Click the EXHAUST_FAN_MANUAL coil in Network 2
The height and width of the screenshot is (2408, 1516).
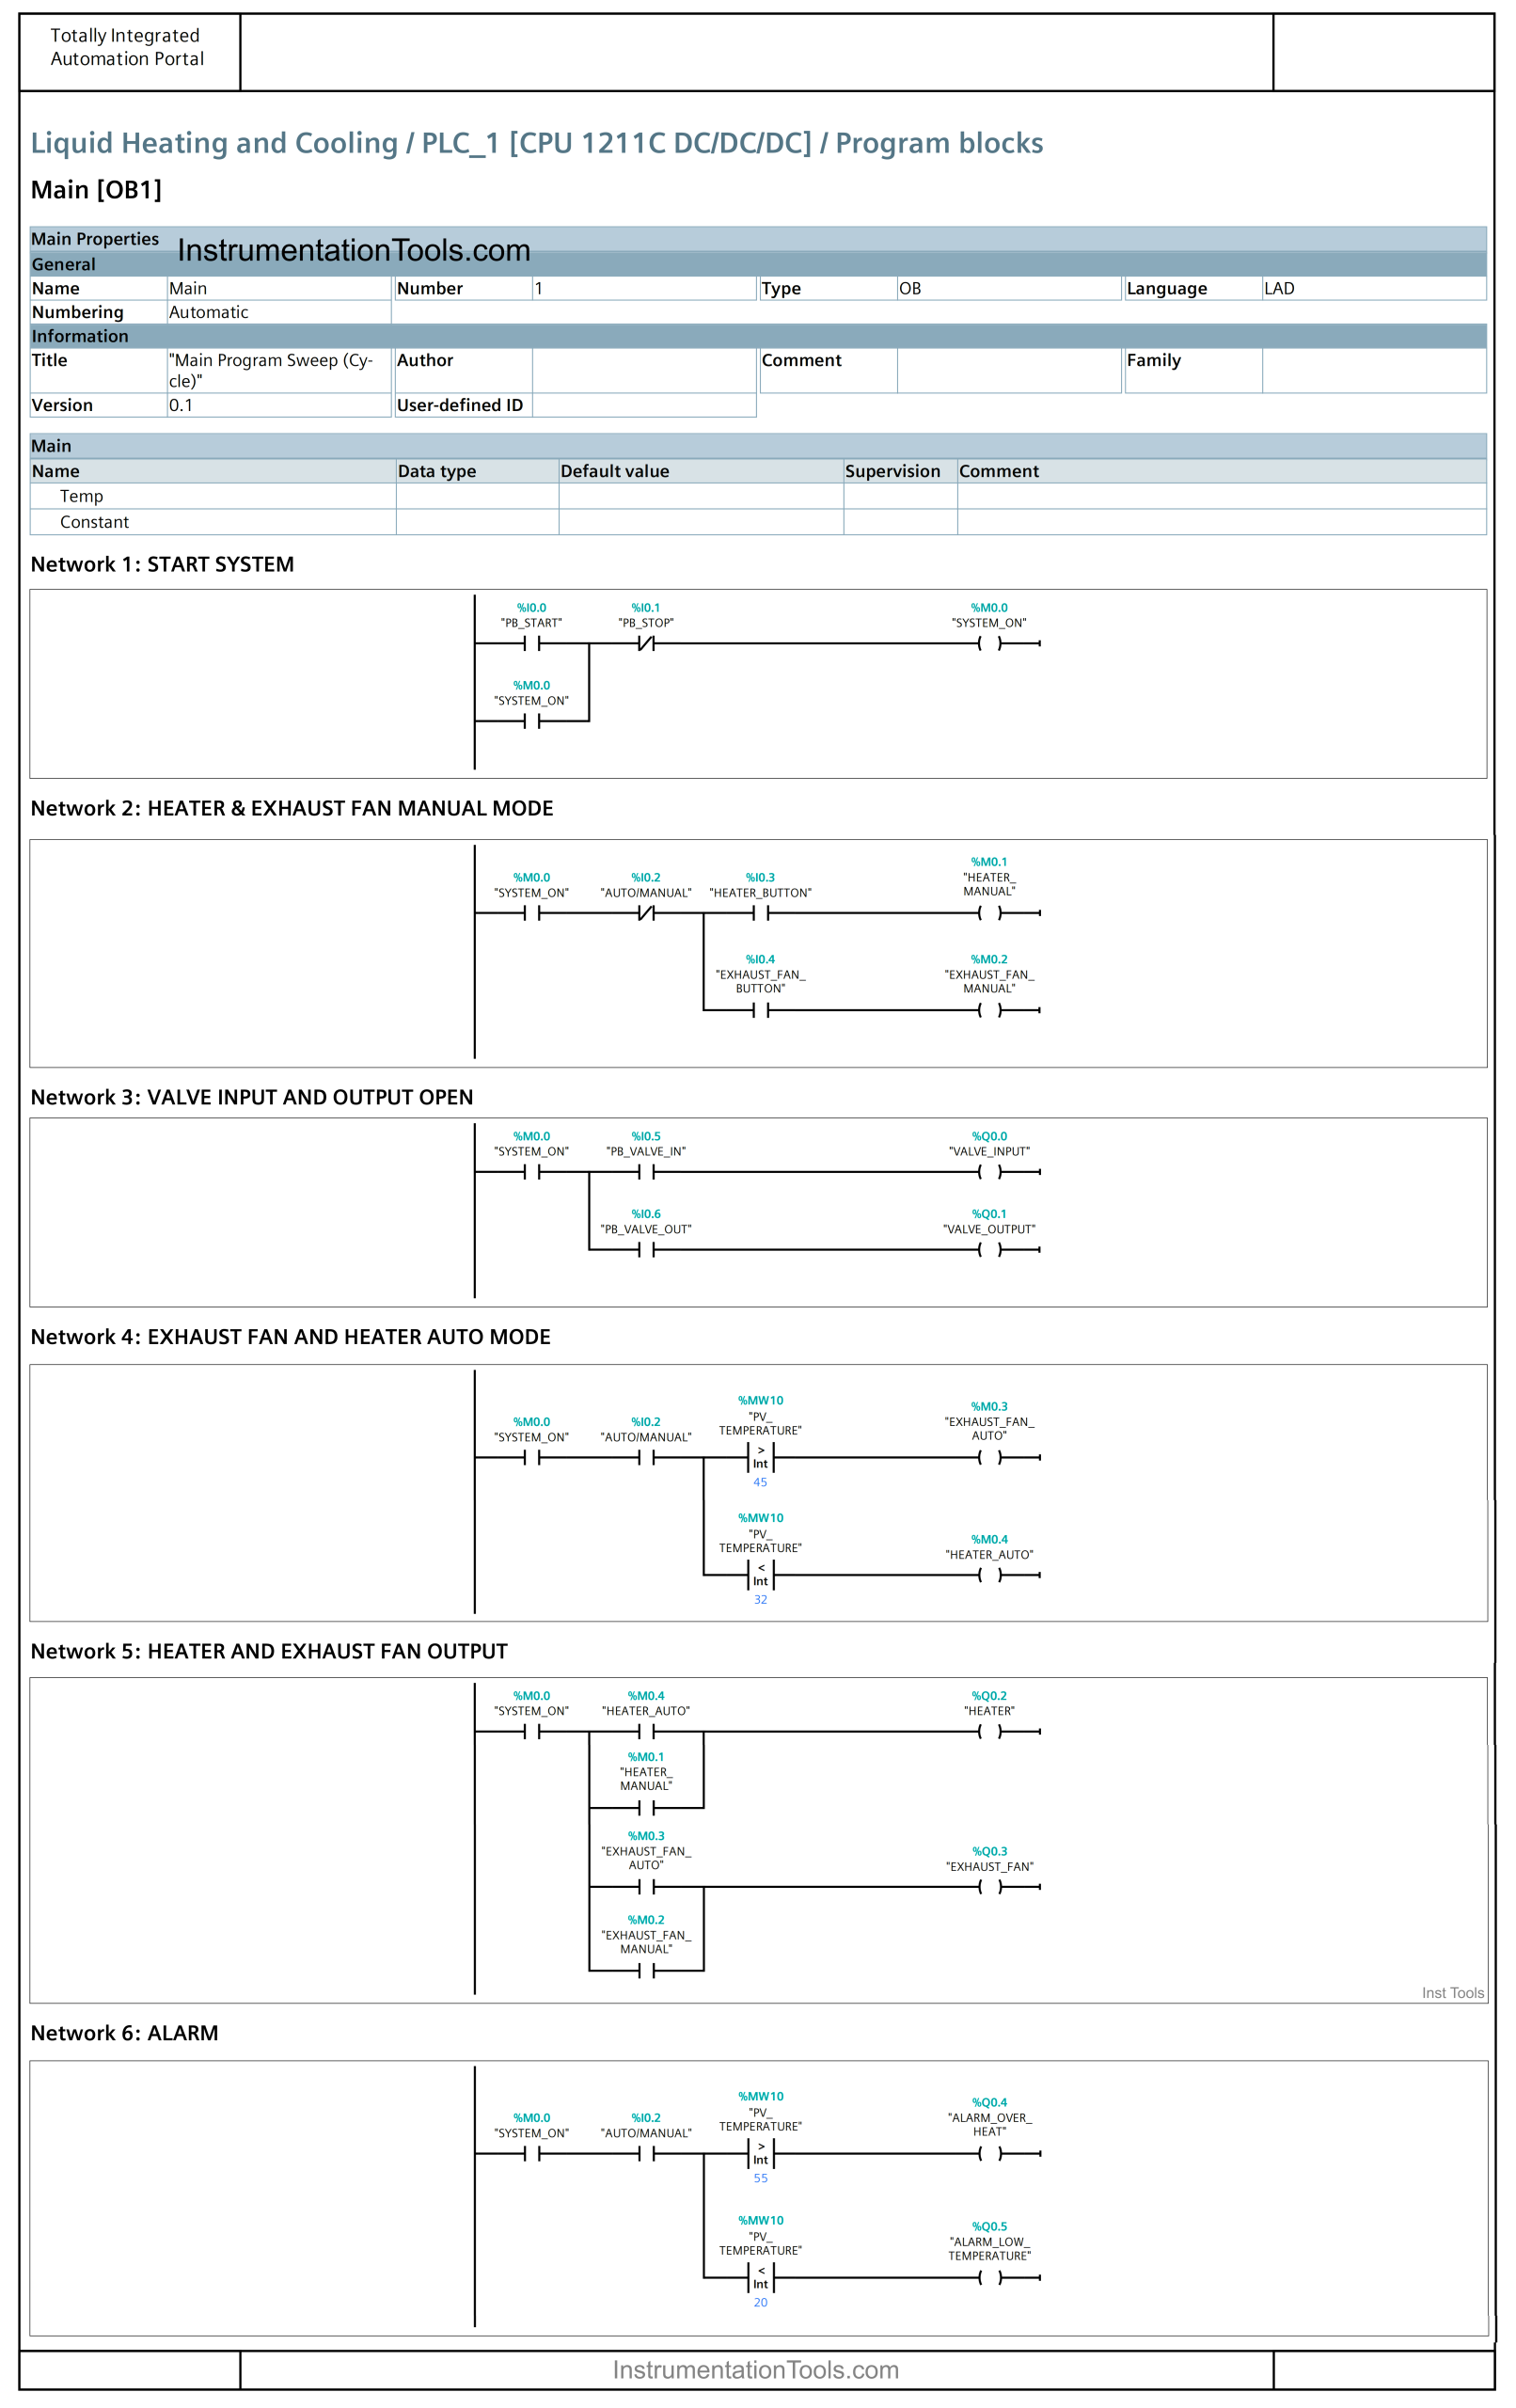989,1010
